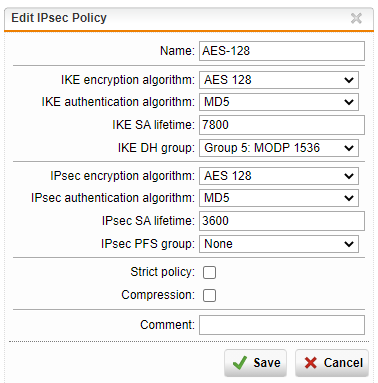Click the Strict policy label
This screenshot has height=383, width=378.
(162, 272)
